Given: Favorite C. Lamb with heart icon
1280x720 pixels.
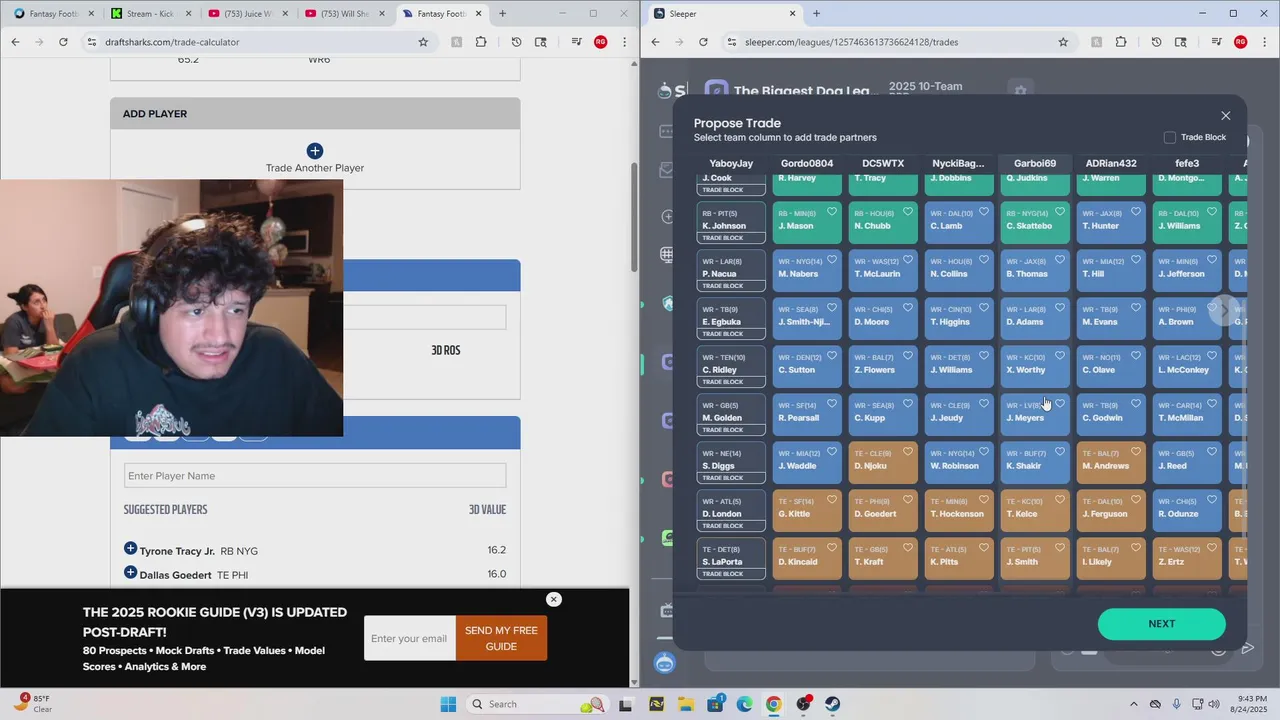Looking at the screenshot, I should tap(984, 212).
